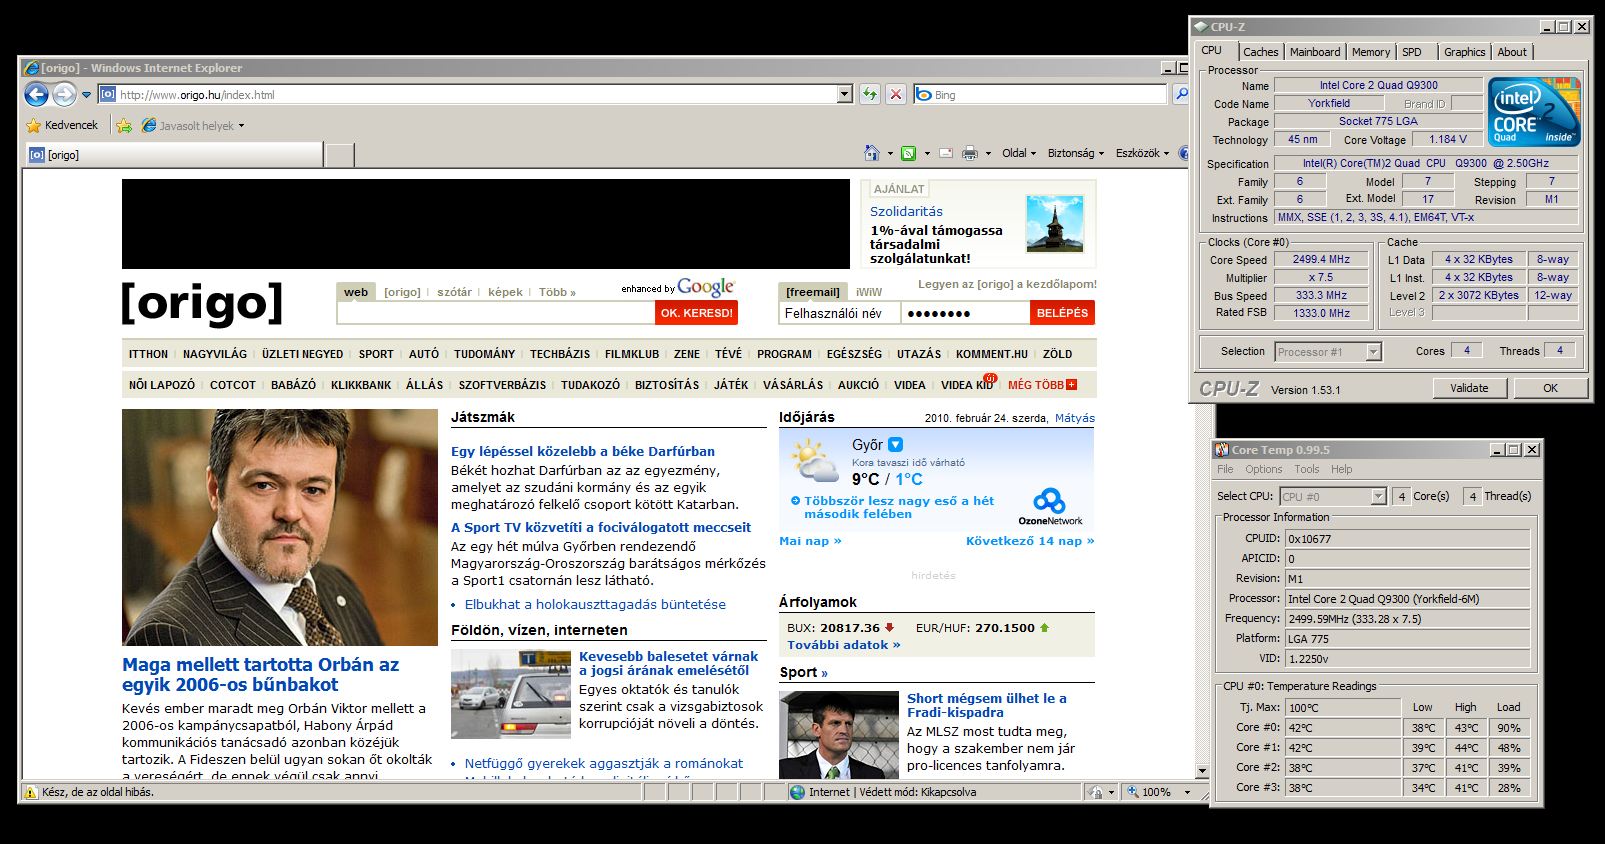
Task: Switch to CPU-Z Mainboard tab
Action: click(1315, 52)
